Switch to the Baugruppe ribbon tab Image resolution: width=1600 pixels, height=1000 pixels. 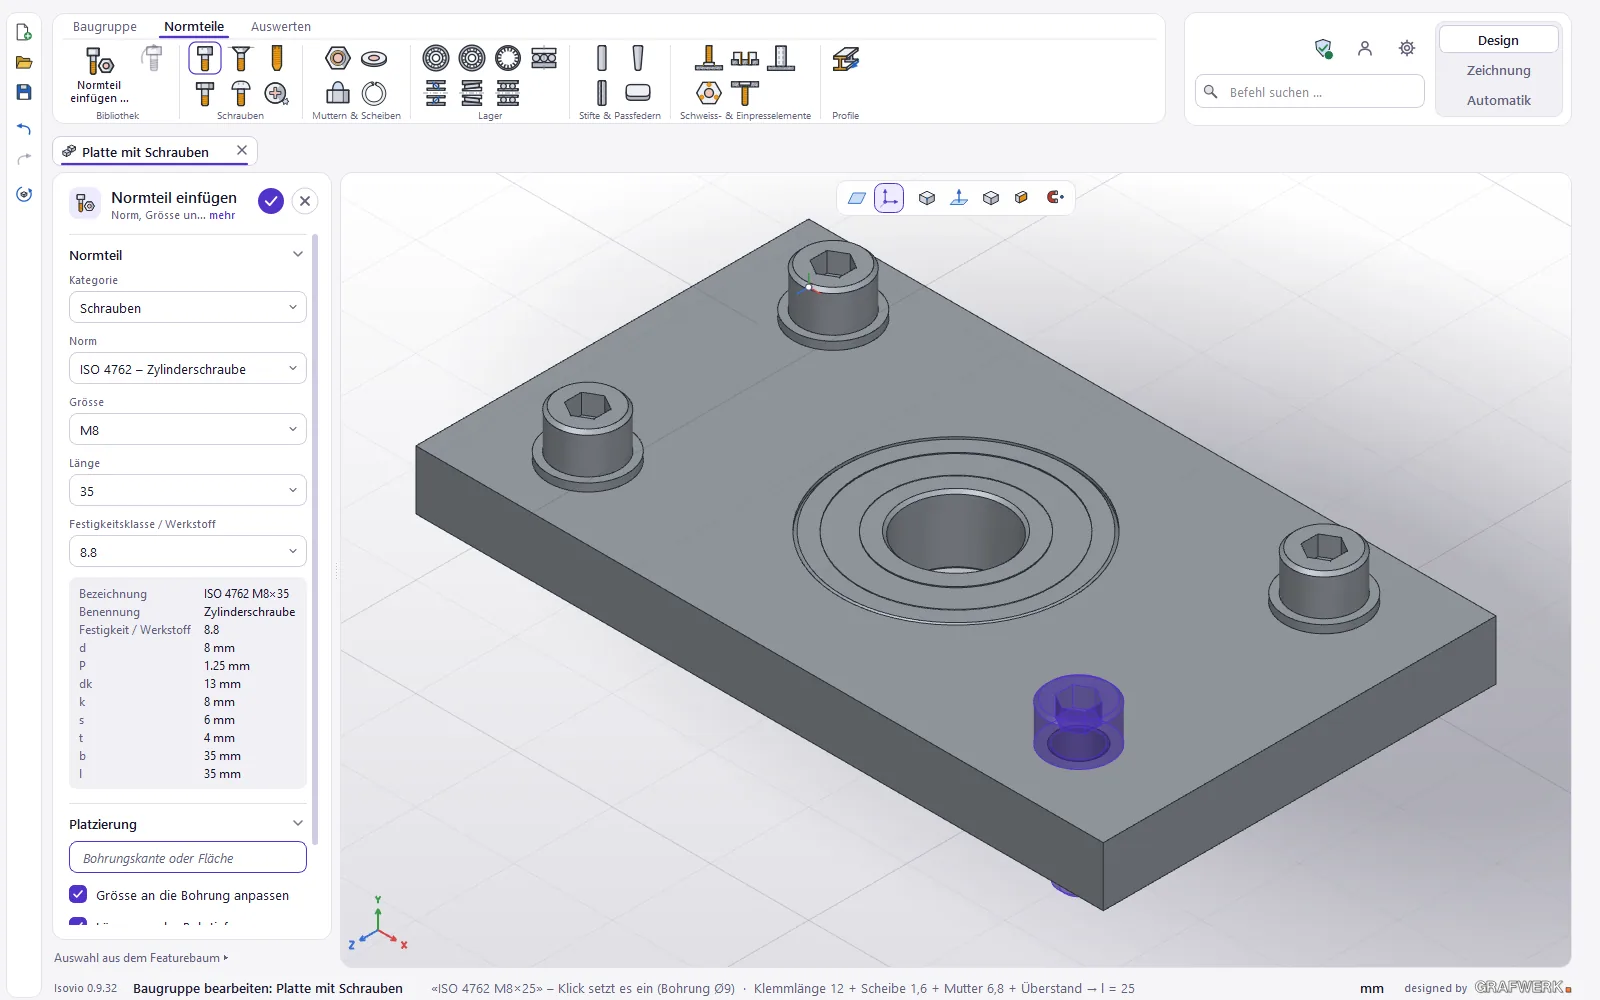pyautogui.click(x=105, y=27)
